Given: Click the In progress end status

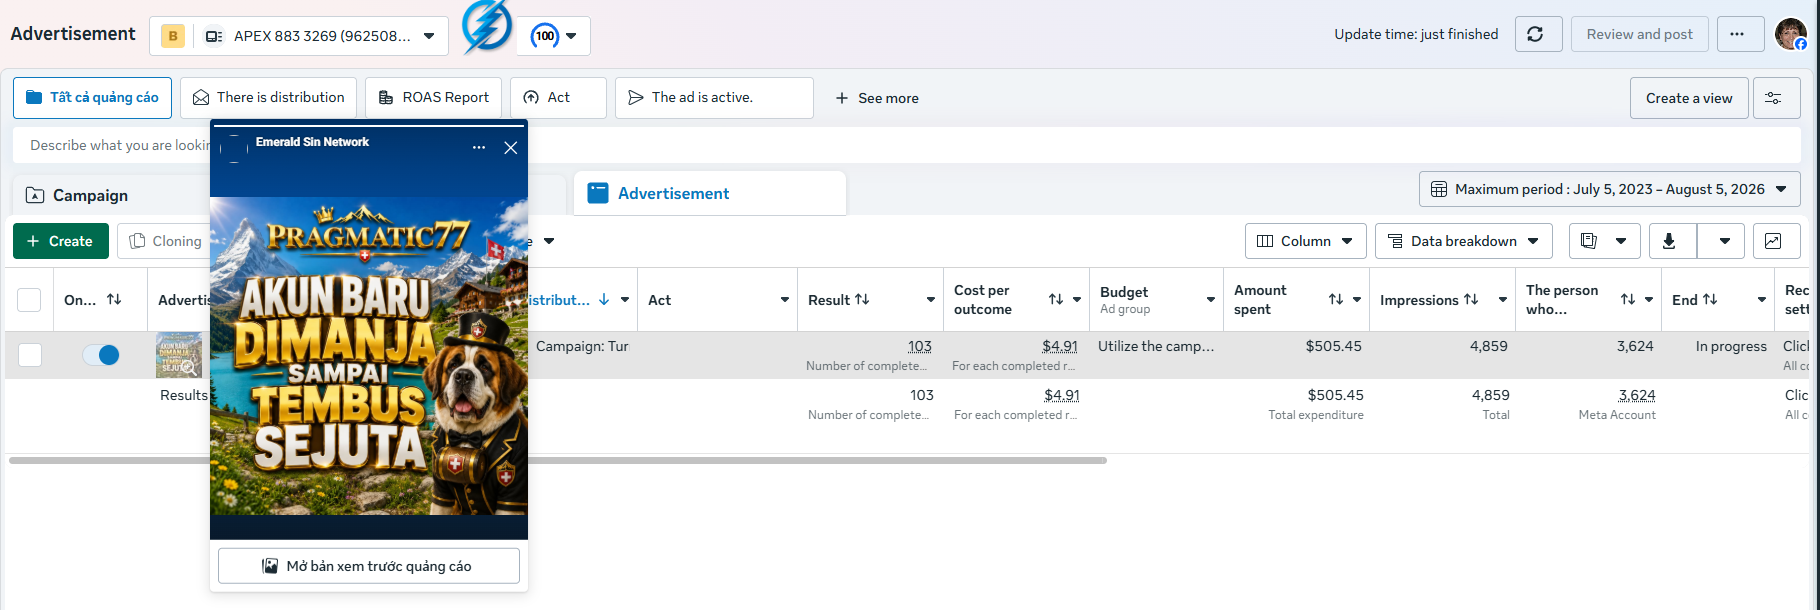Looking at the screenshot, I should [x=1731, y=346].
